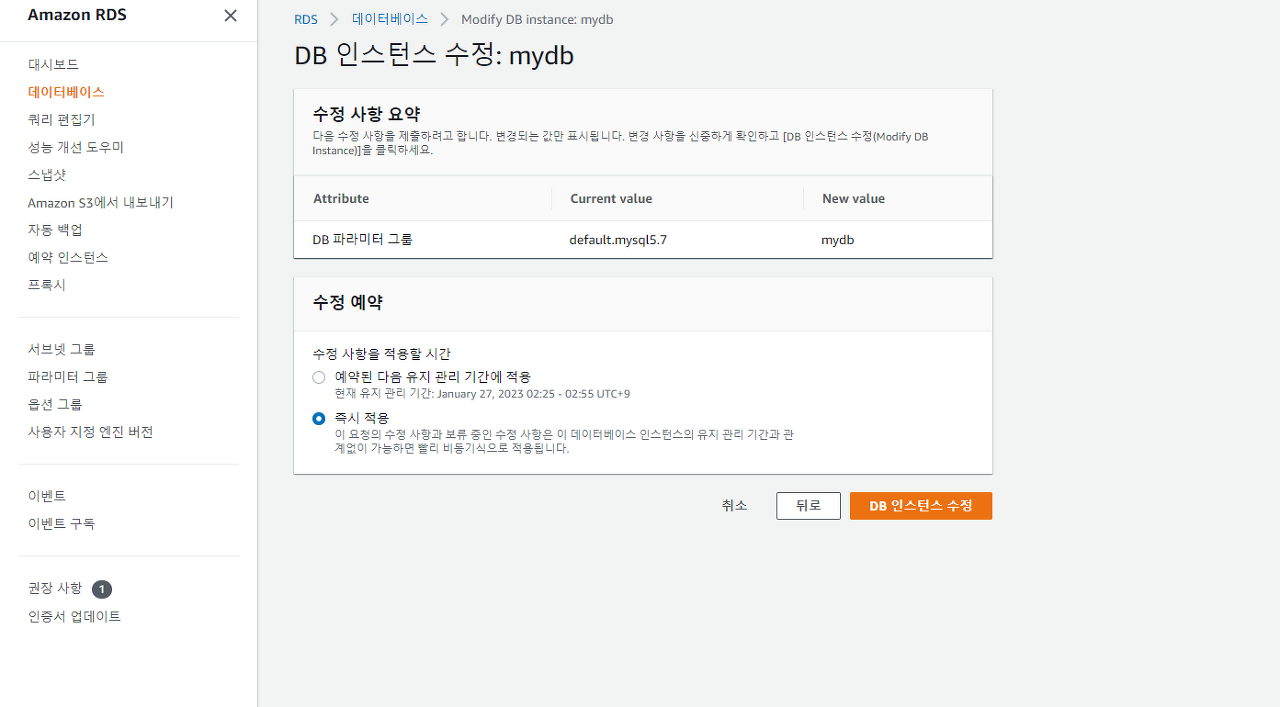
Task: Click the maintenance window date text
Action: 482,394
